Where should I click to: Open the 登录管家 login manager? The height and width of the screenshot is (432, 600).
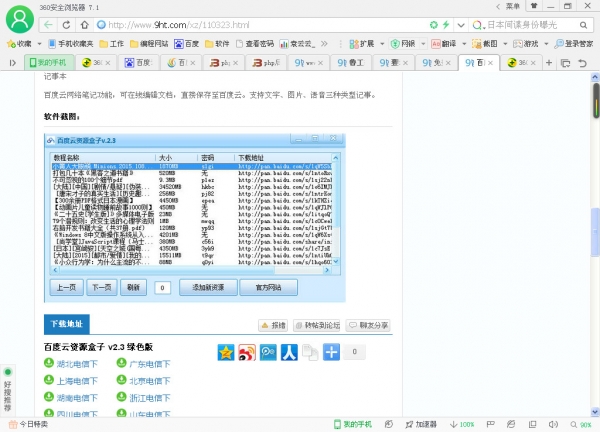coord(574,44)
